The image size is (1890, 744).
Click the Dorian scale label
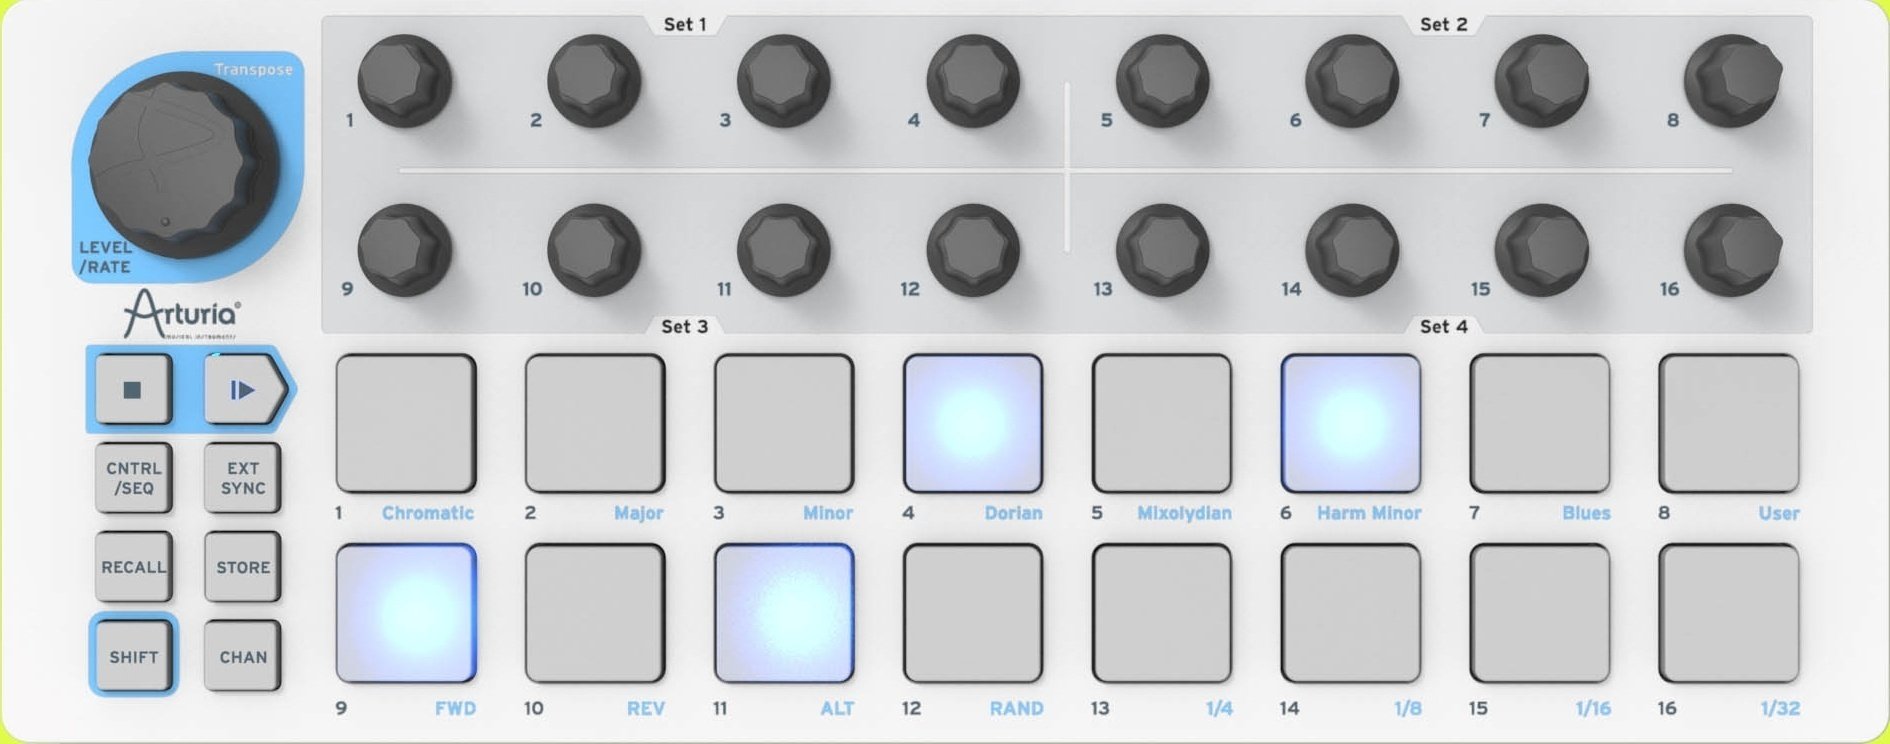(1013, 513)
